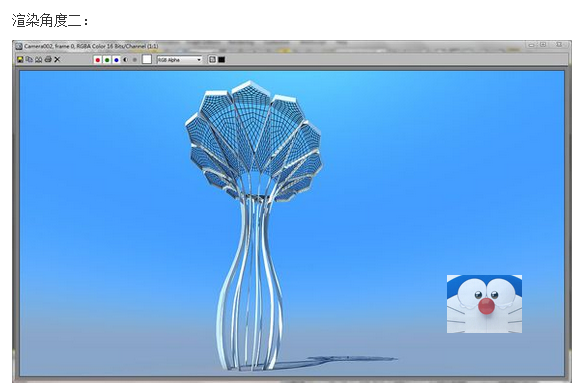The width and height of the screenshot is (572, 383).
Task: Toggle the monochrome display button
Action: click(x=135, y=60)
